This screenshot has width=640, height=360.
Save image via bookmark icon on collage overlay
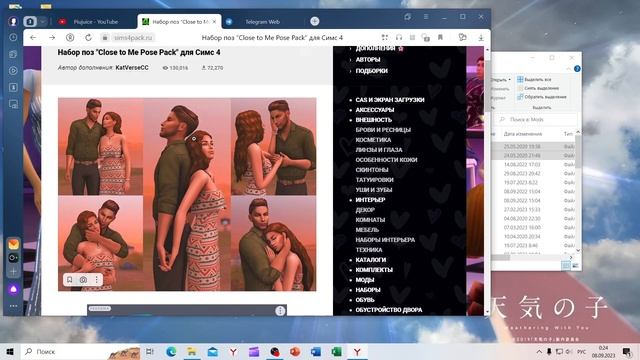[69, 280]
